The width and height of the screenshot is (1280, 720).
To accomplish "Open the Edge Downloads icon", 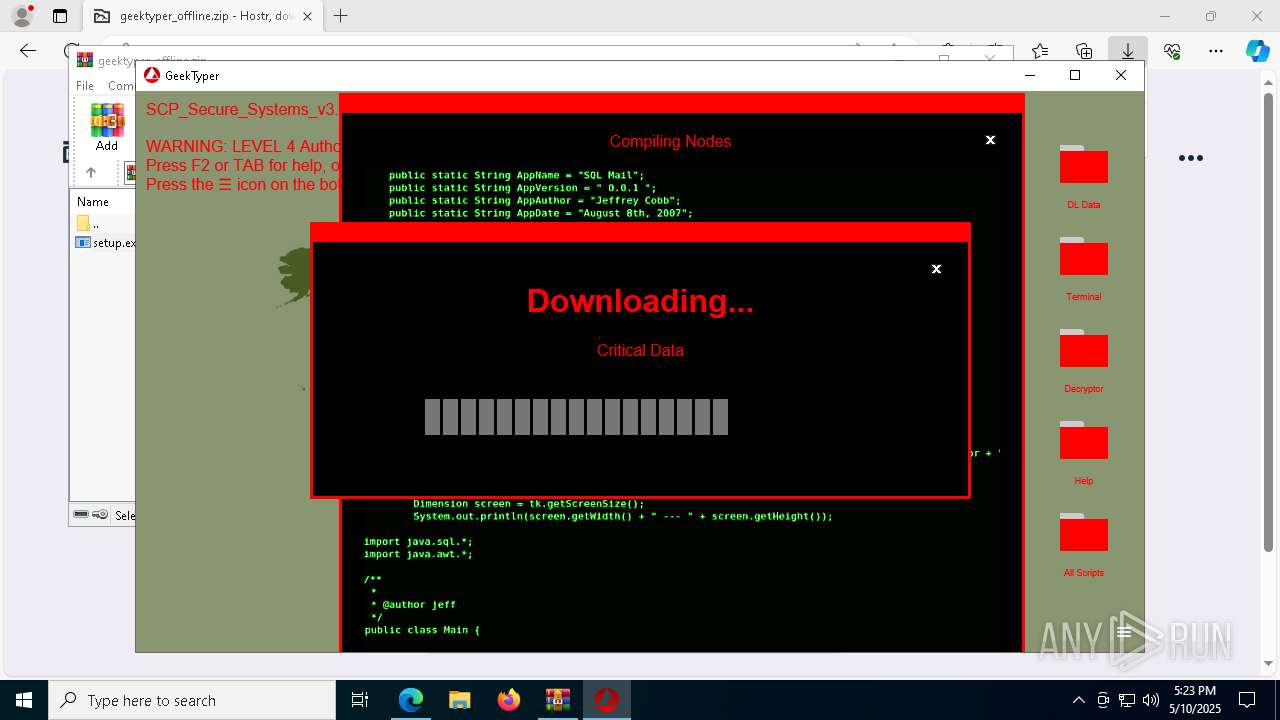I will click(x=1128, y=51).
